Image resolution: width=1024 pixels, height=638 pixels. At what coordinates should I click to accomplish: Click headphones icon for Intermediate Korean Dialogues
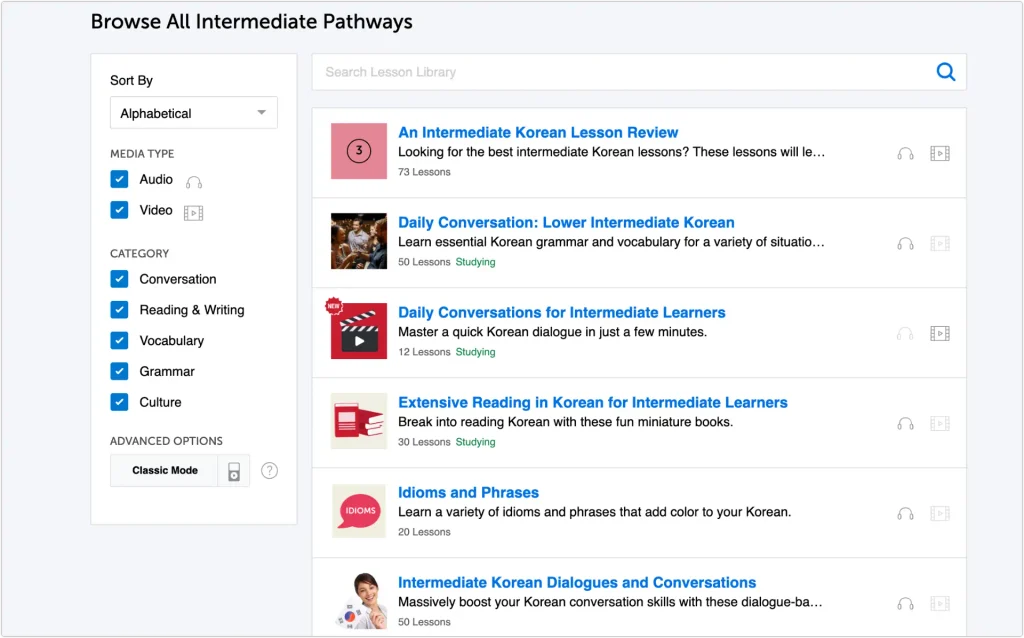tap(905, 605)
